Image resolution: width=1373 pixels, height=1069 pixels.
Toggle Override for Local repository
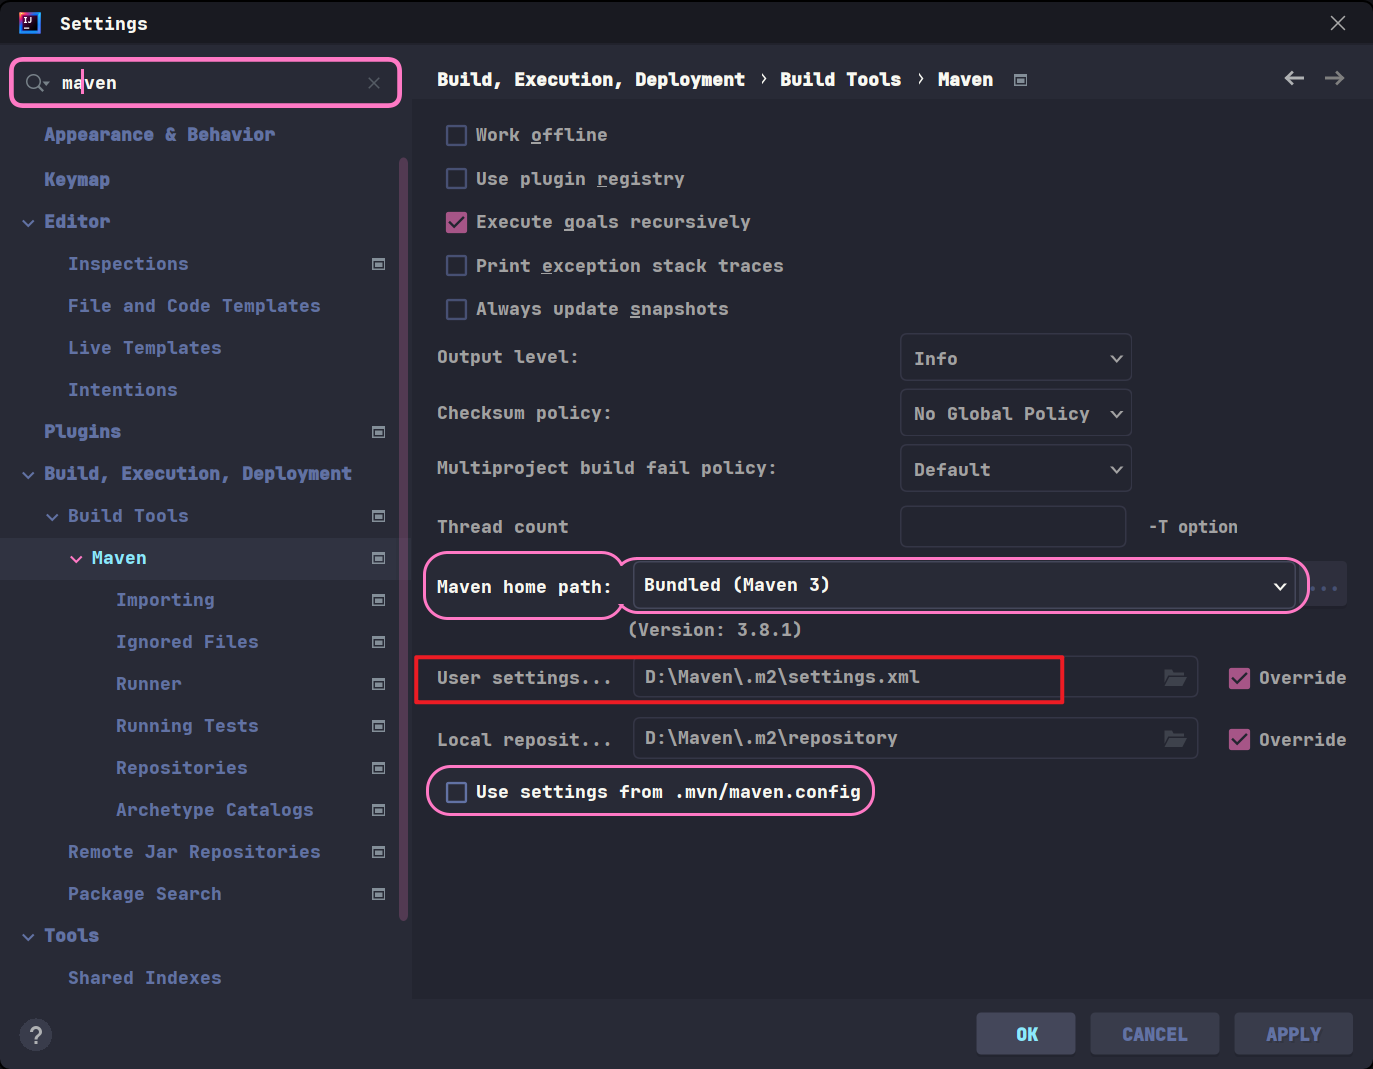coord(1239,740)
